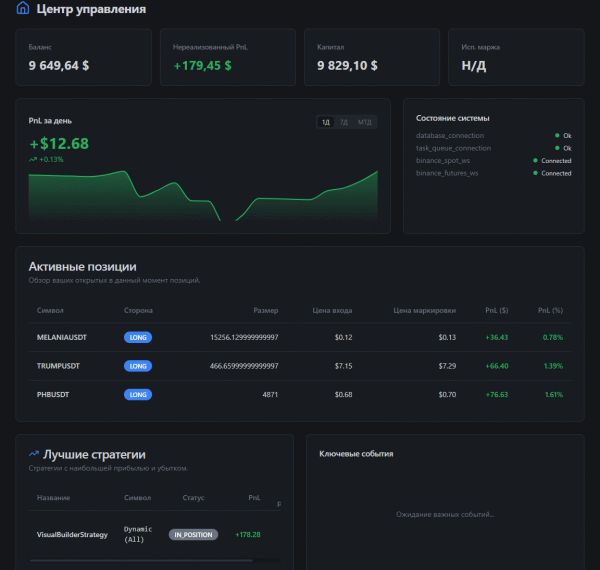Click the PnL (%) column header
The width and height of the screenshot is (600, 570).
pyautogui.click(x=550, y=310)
